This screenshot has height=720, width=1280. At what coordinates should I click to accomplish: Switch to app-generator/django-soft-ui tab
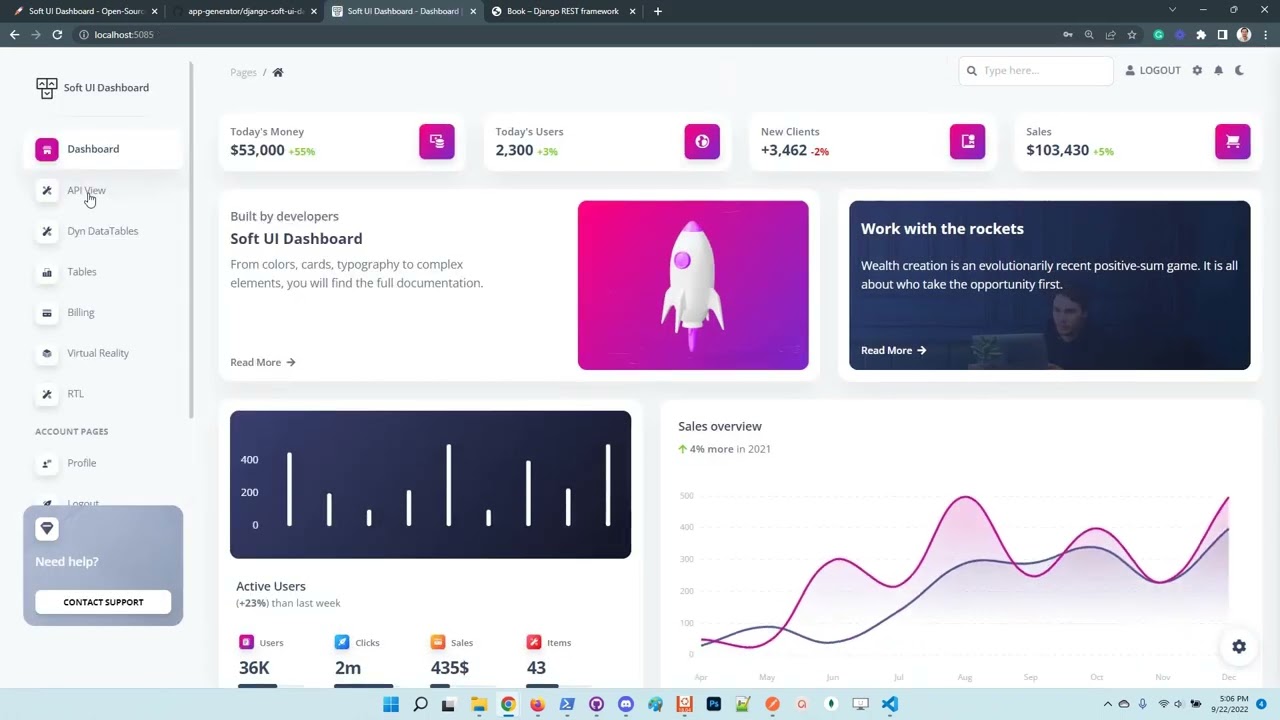click(246, 11)
